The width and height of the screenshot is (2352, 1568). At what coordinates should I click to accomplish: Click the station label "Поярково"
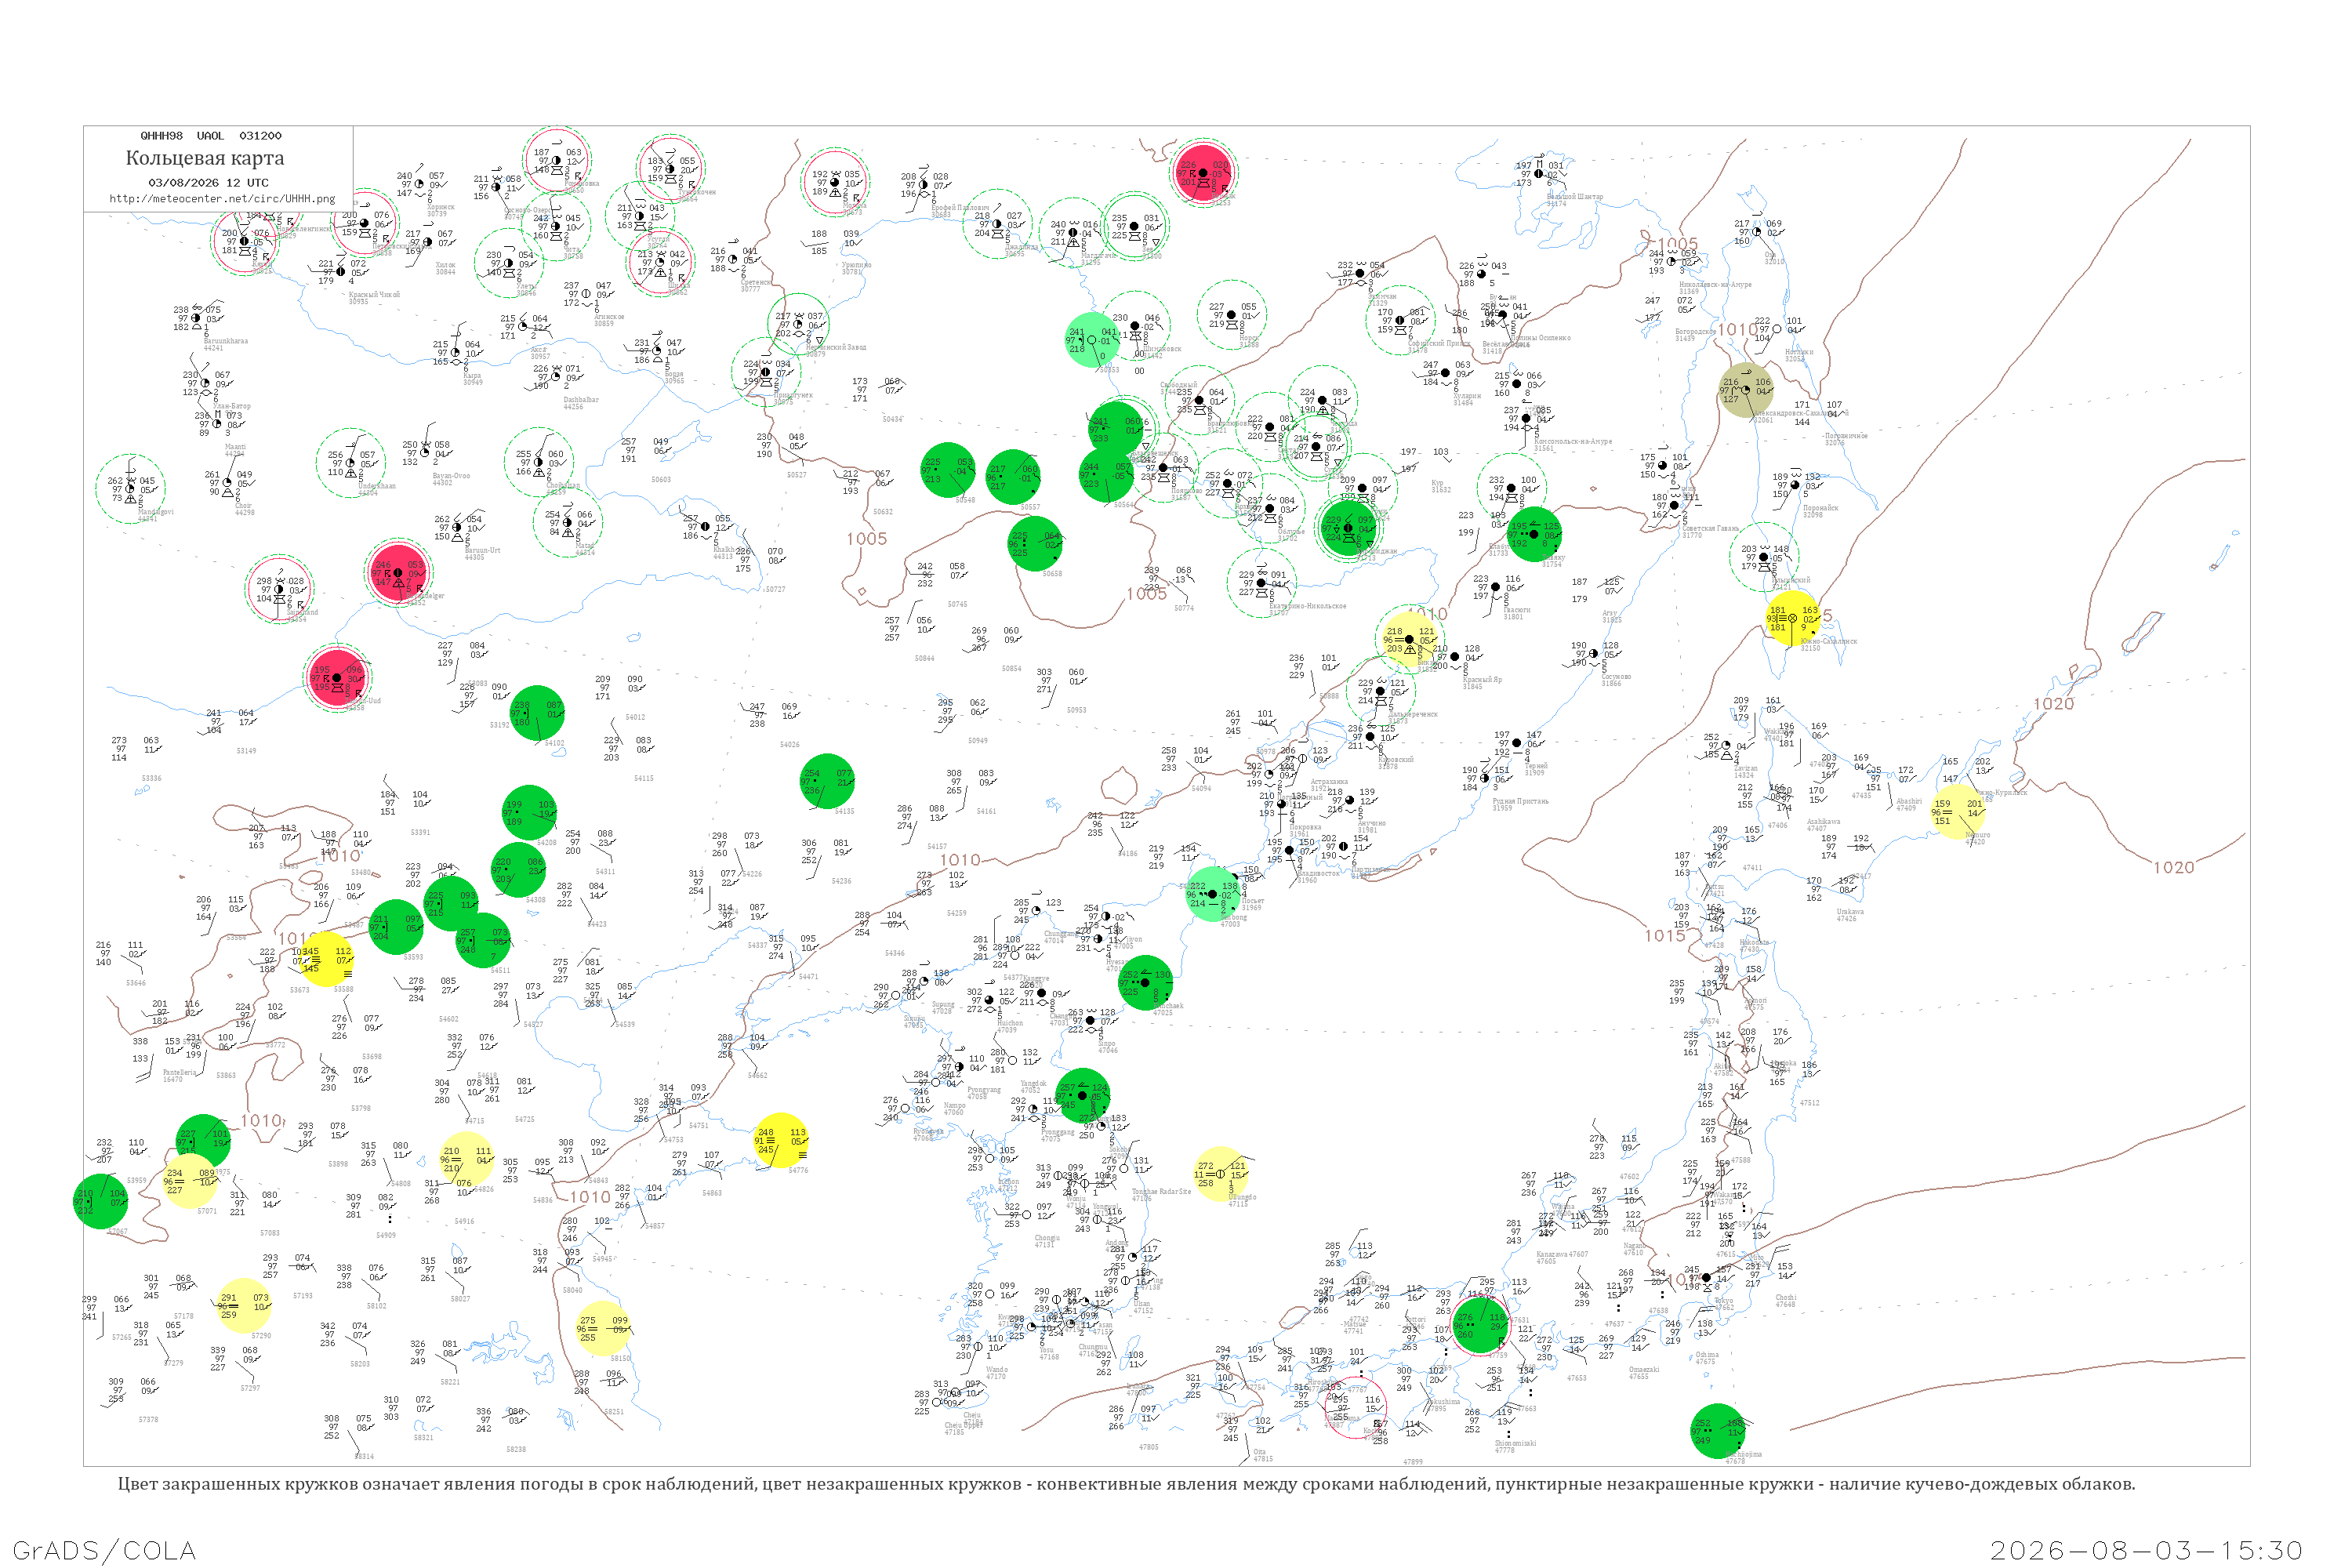point(1187,491)
